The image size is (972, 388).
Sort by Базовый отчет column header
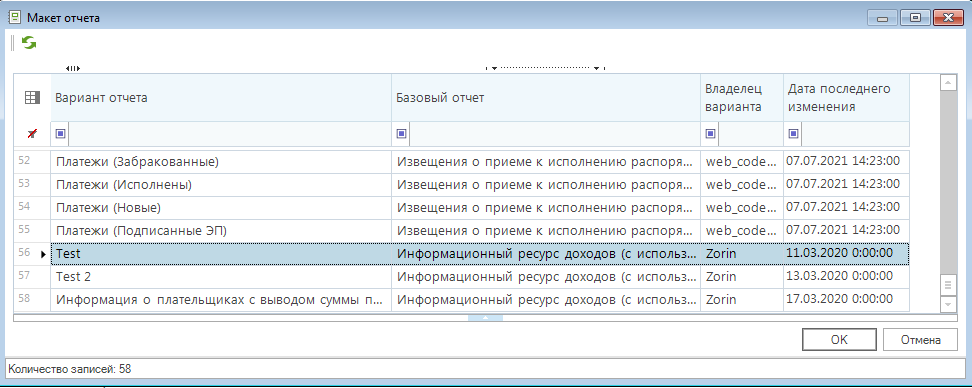(x=546, y=97)
